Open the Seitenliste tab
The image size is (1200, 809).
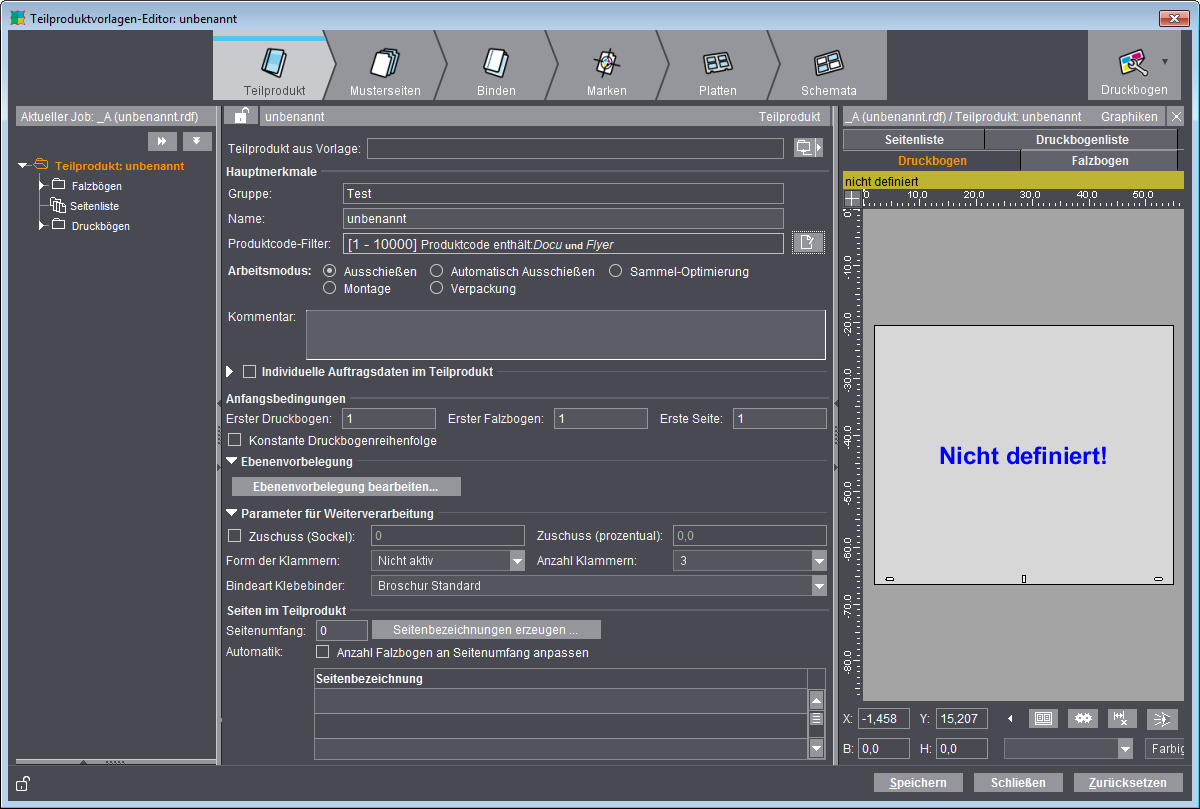[x=913, y=140]
